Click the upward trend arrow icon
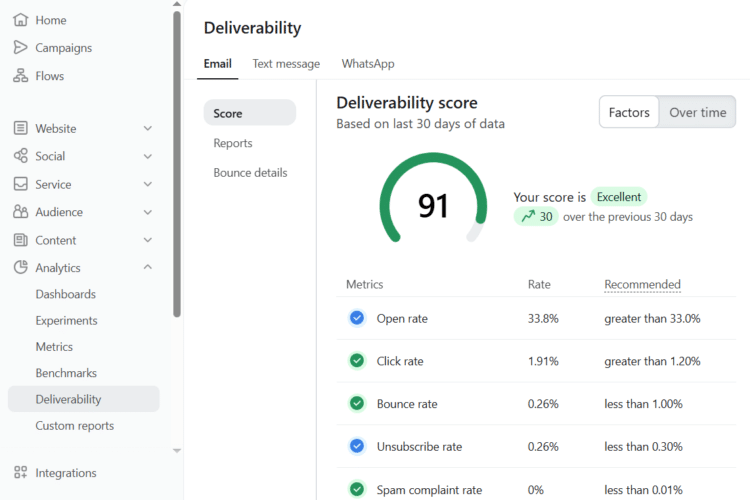 click(x=528, y=216)
